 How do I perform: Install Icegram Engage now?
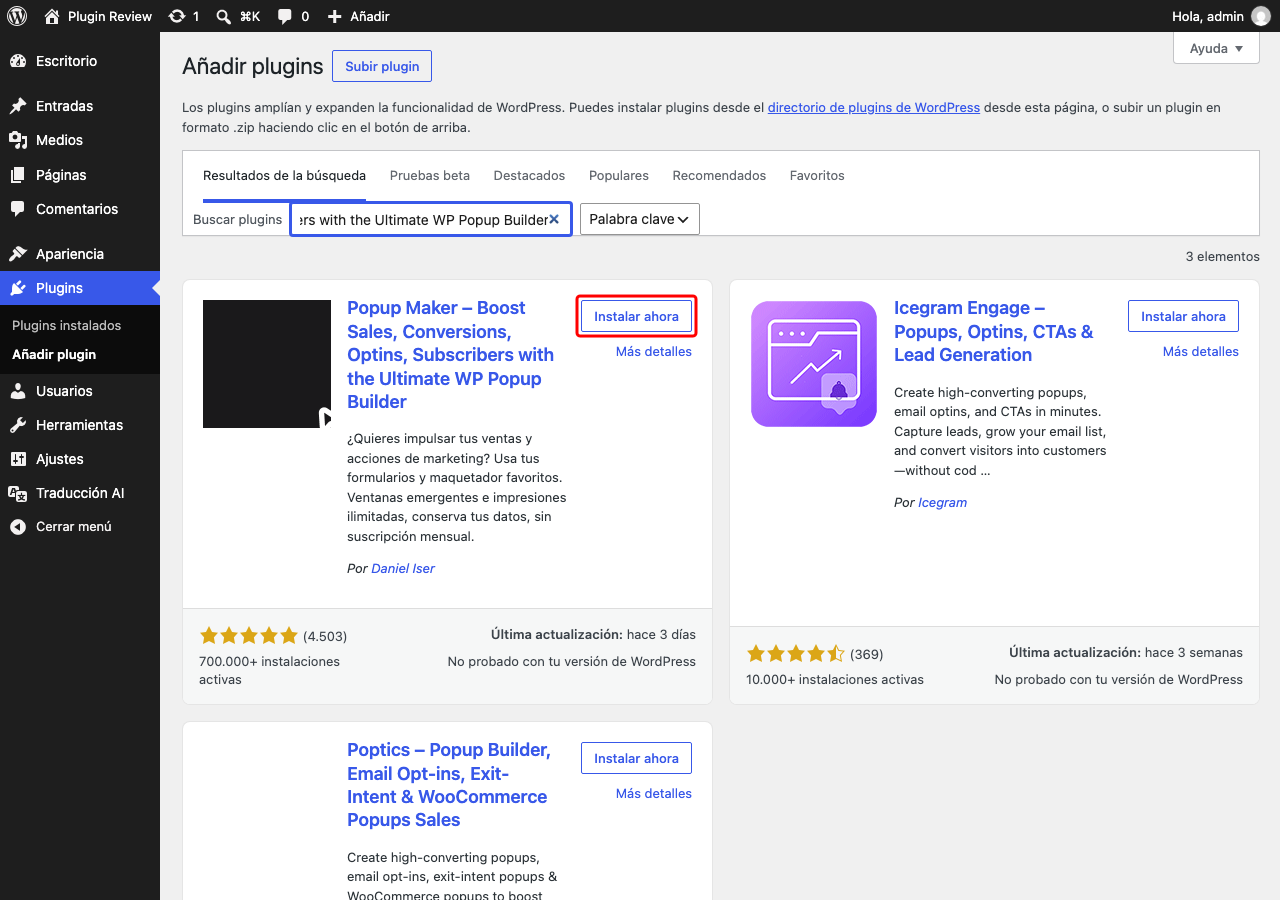pos(1183,316)
